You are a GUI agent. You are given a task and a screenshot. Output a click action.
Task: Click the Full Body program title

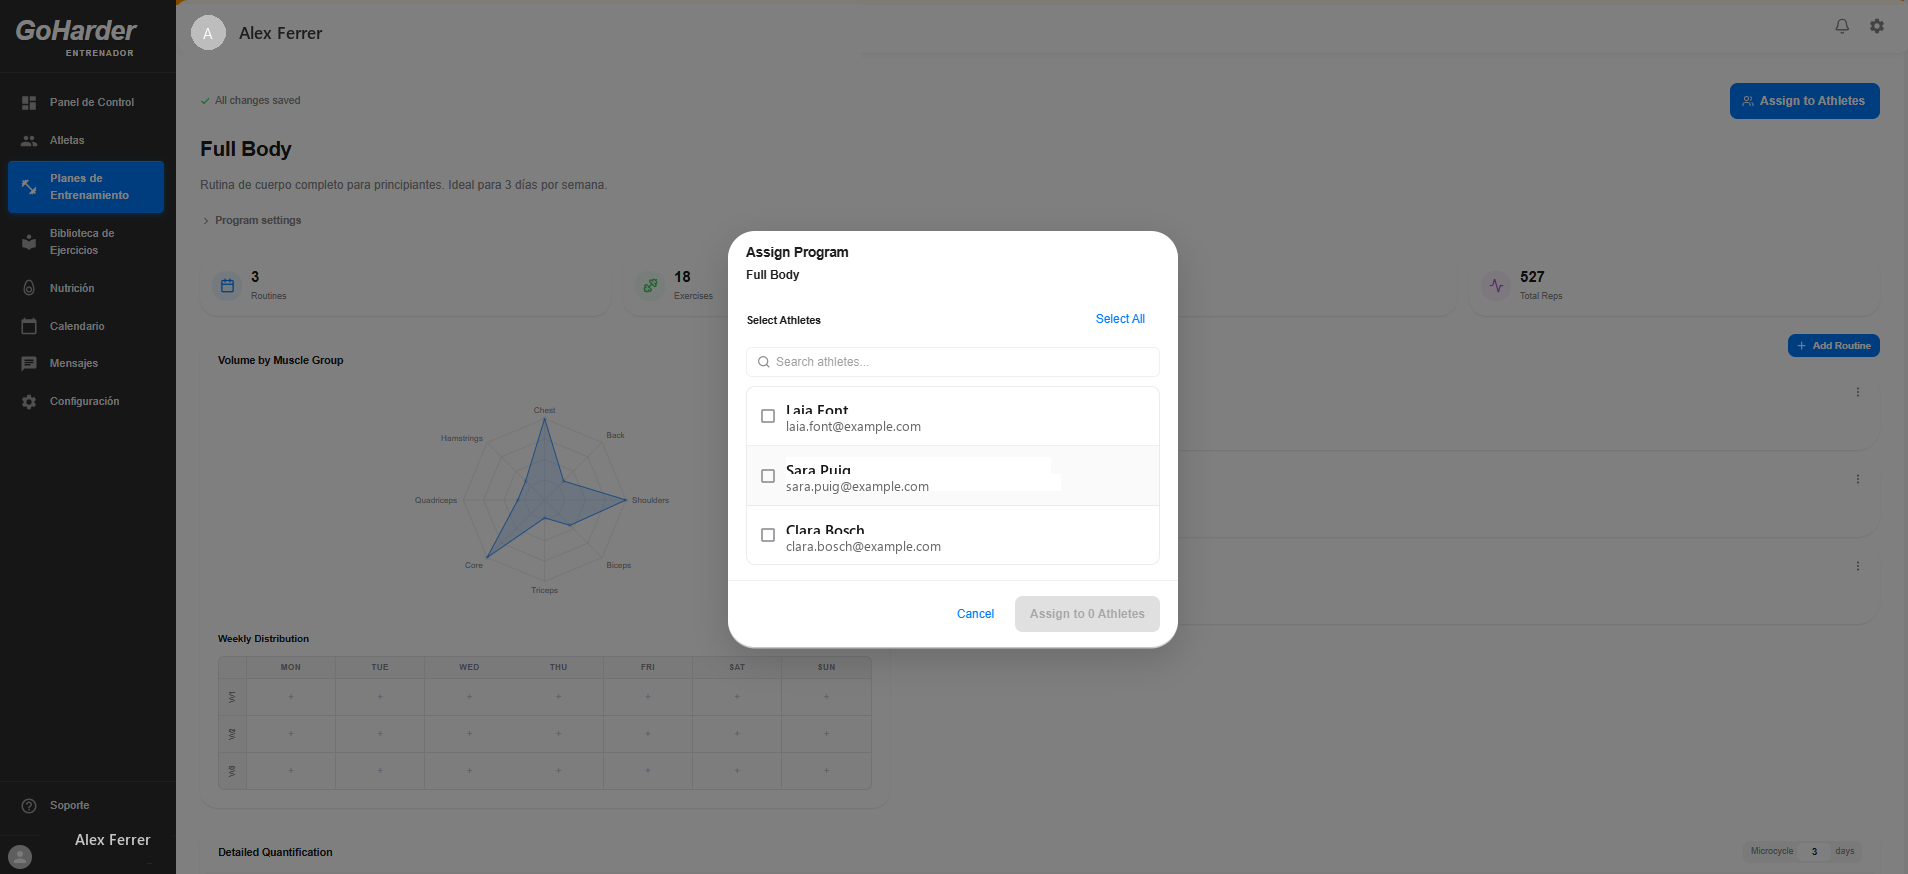coord(246,149)
